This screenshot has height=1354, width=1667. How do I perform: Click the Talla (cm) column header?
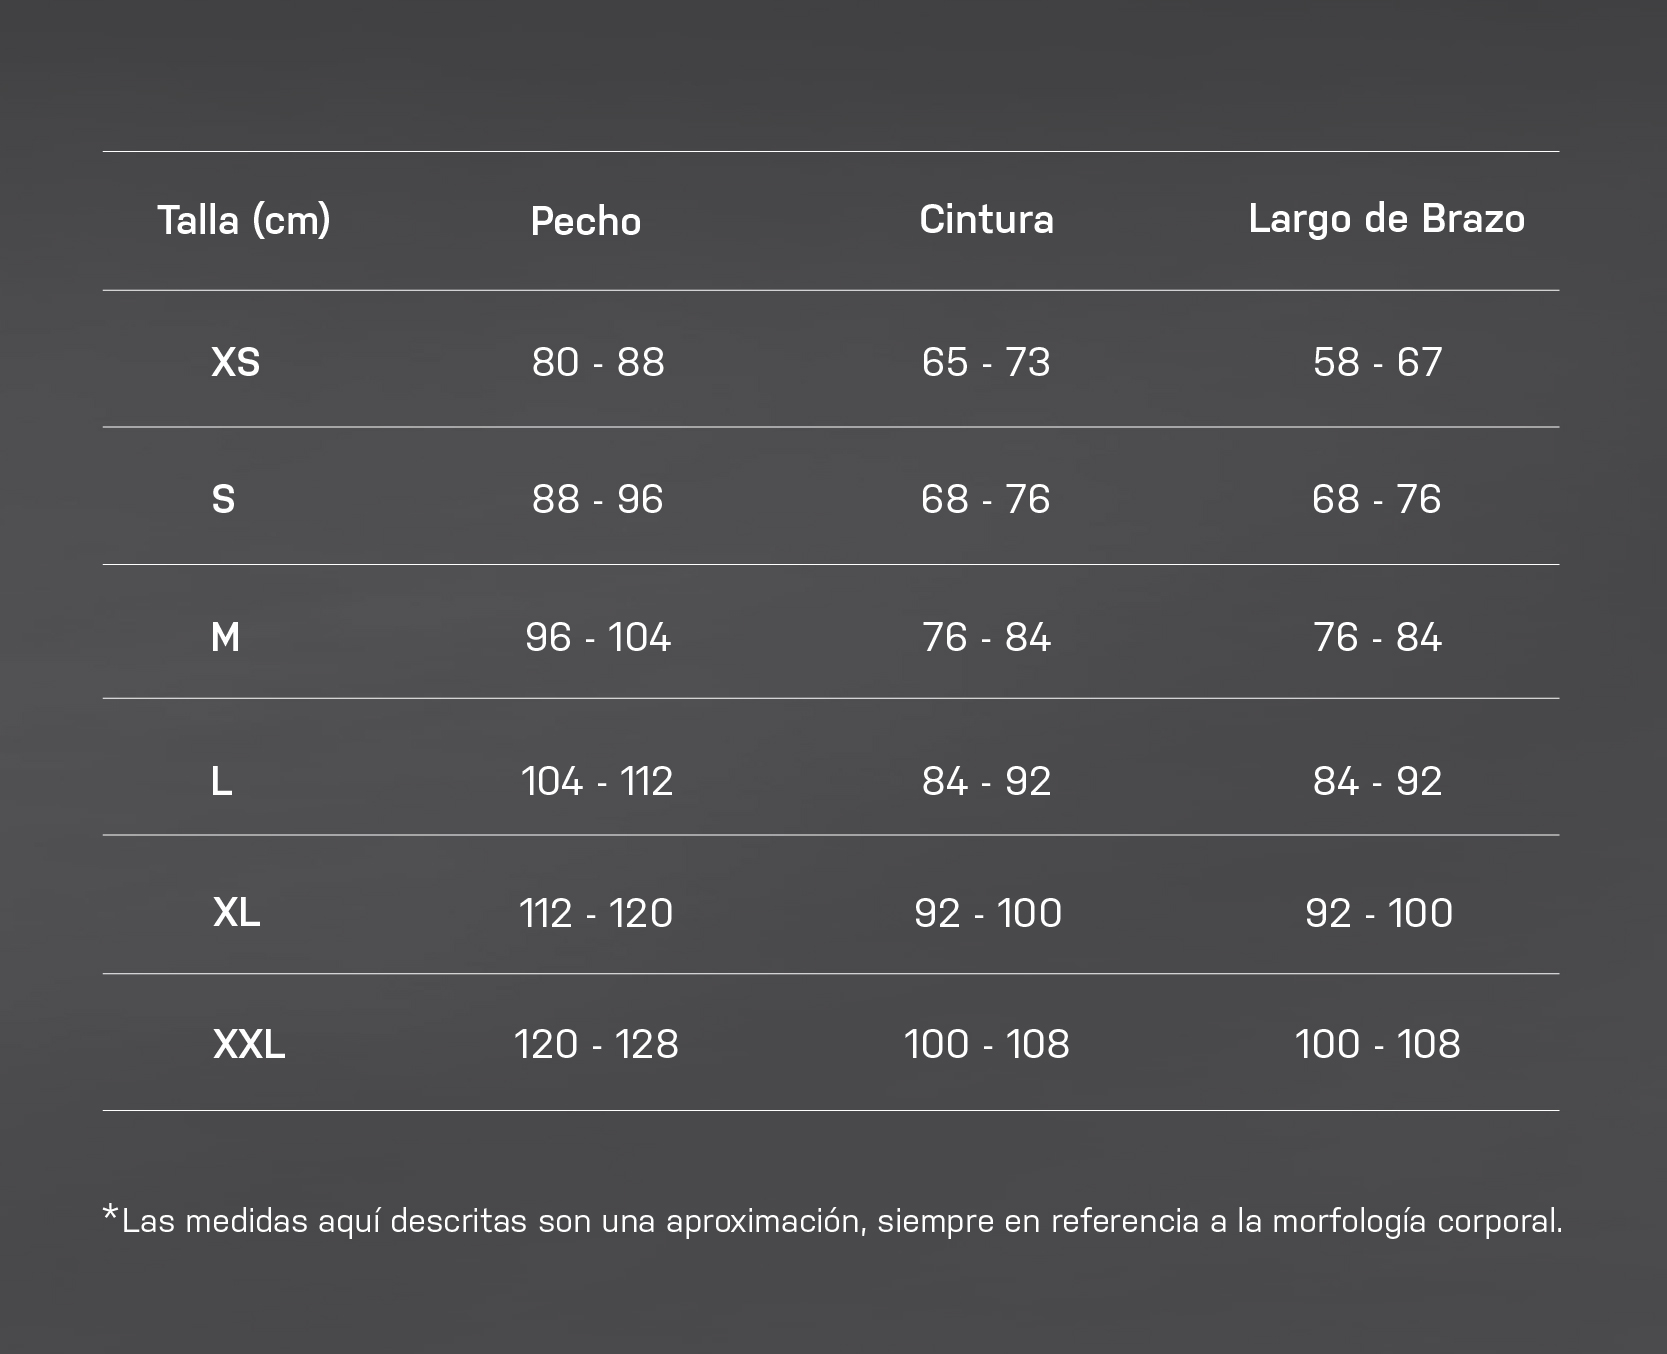click(244, 221)
